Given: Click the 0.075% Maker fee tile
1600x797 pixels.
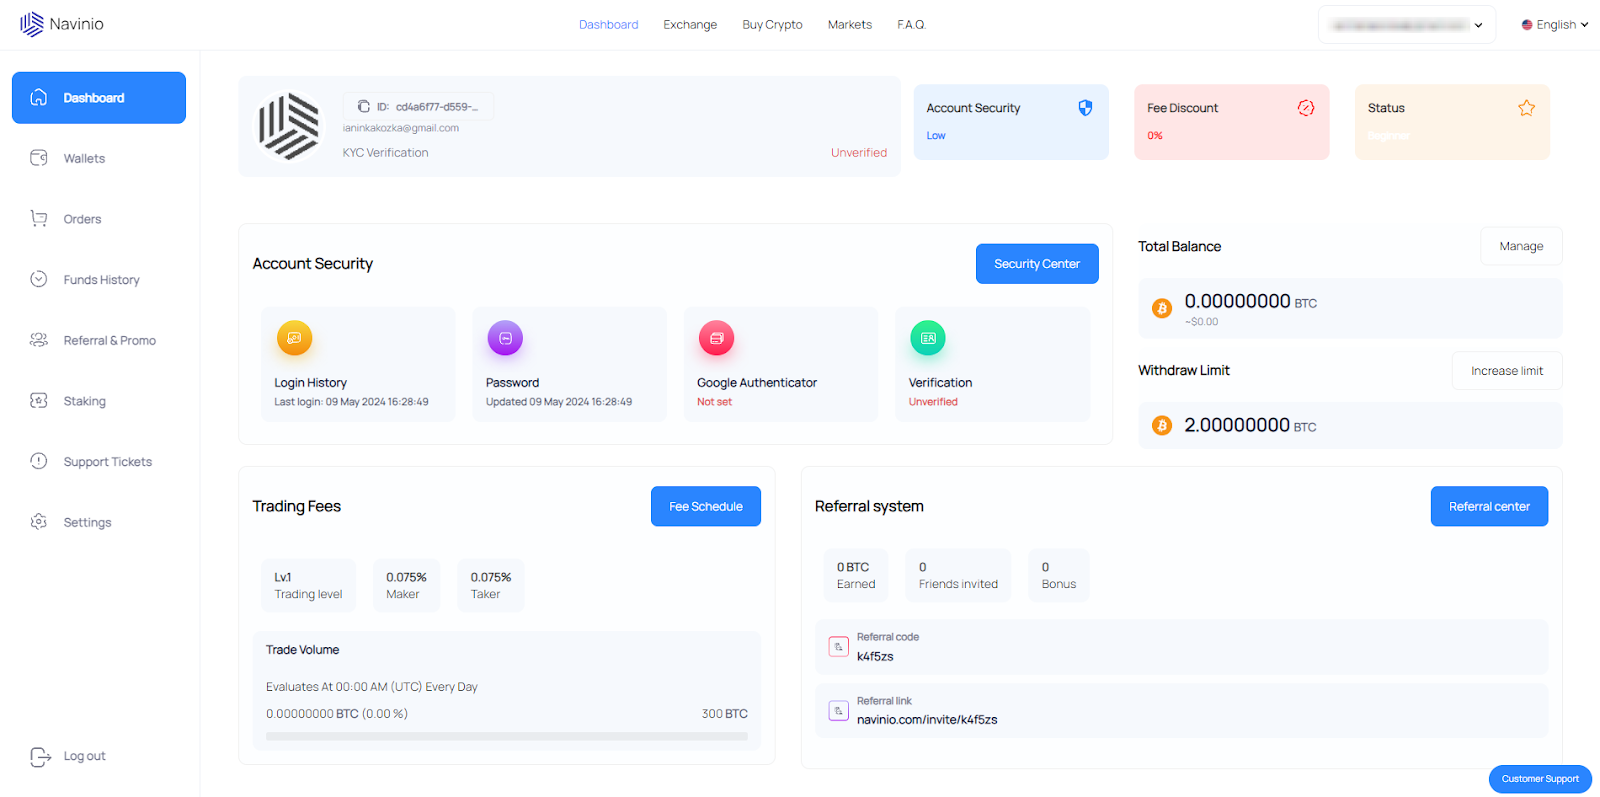Looking at the screenshot, I should (406, 585).
